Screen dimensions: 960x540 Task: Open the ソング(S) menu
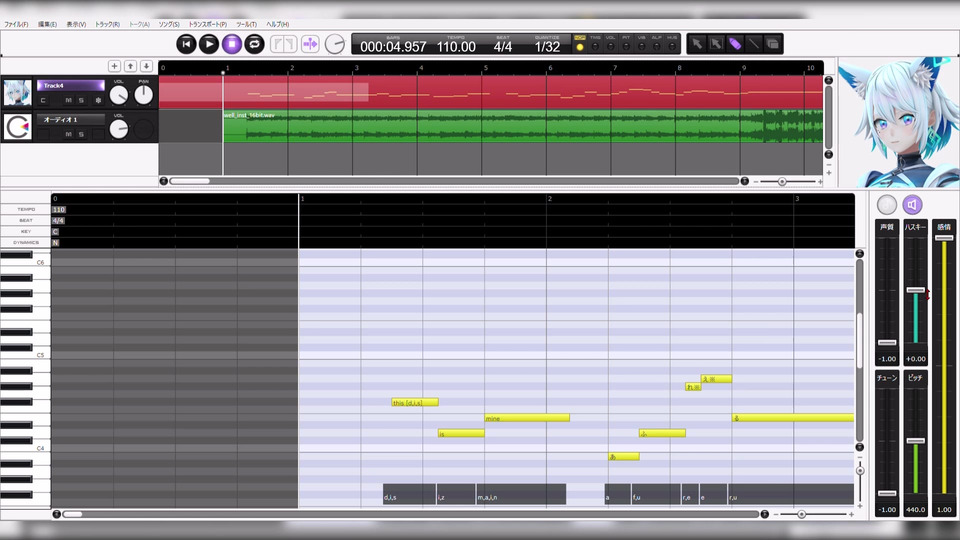click(169, 24)
